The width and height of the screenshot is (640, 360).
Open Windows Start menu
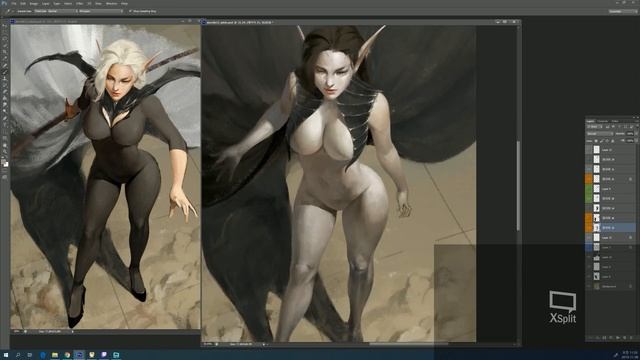[x=6, y=355]
